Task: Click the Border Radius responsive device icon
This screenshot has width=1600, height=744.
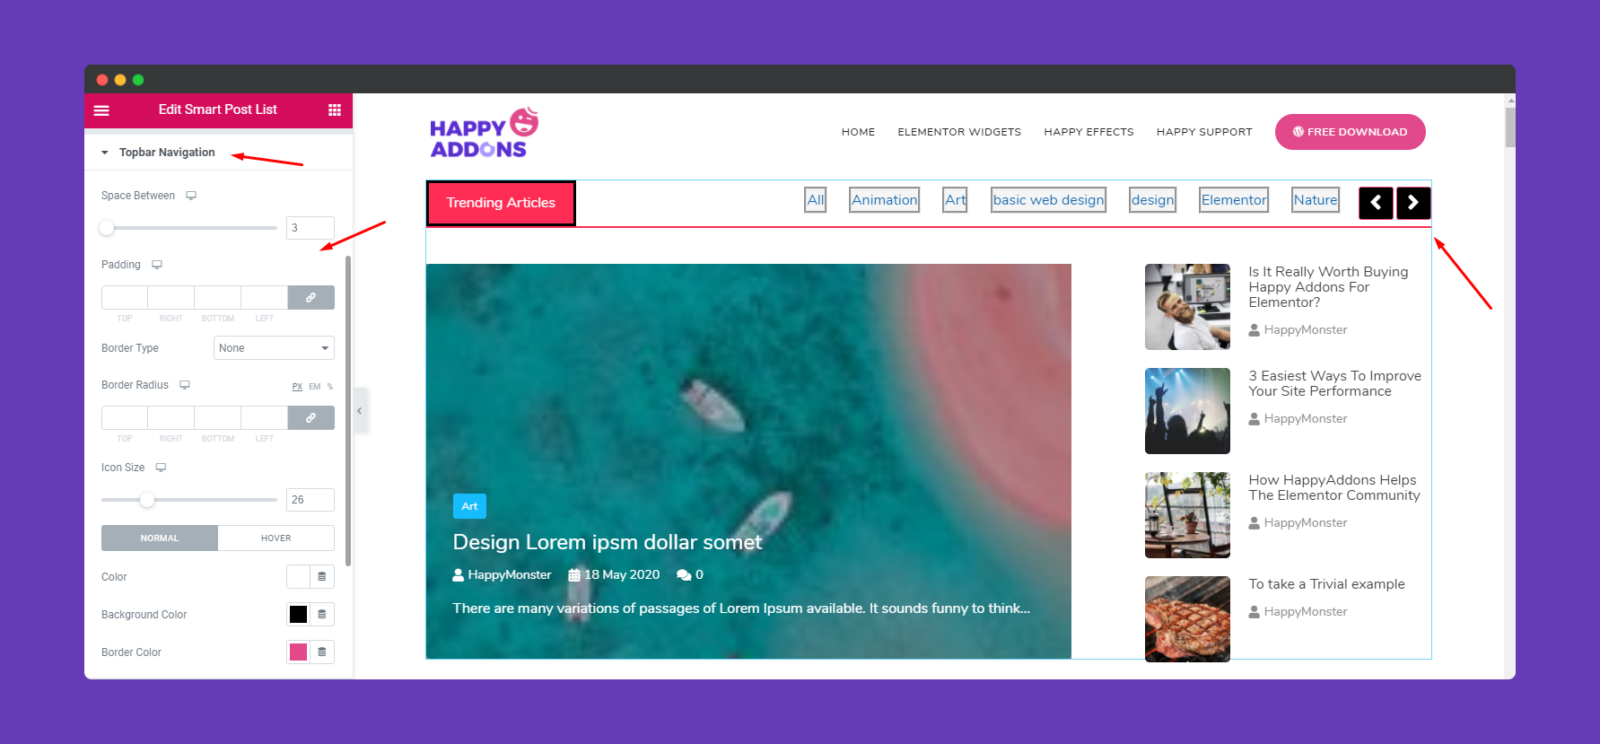Action: tap(185, 385)
